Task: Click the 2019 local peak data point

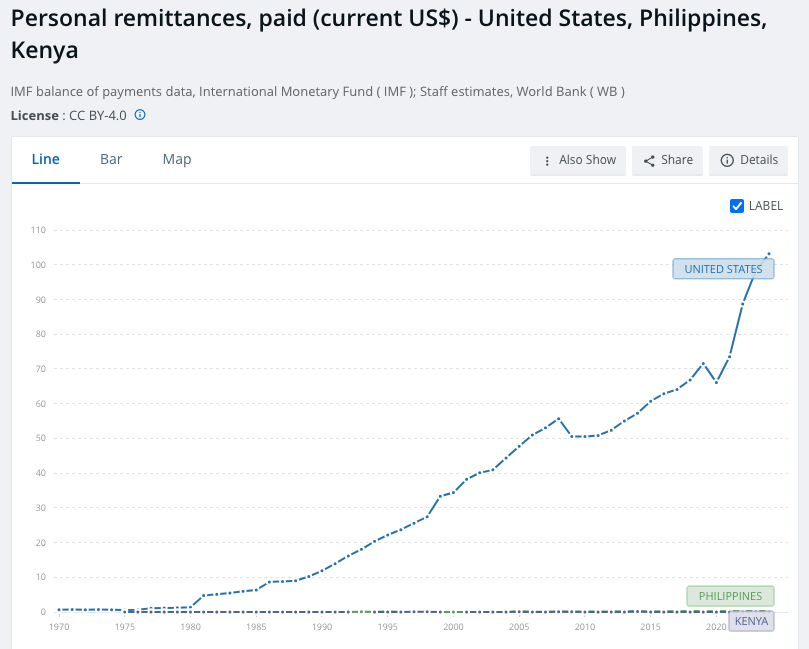Action: coord(703,363)
